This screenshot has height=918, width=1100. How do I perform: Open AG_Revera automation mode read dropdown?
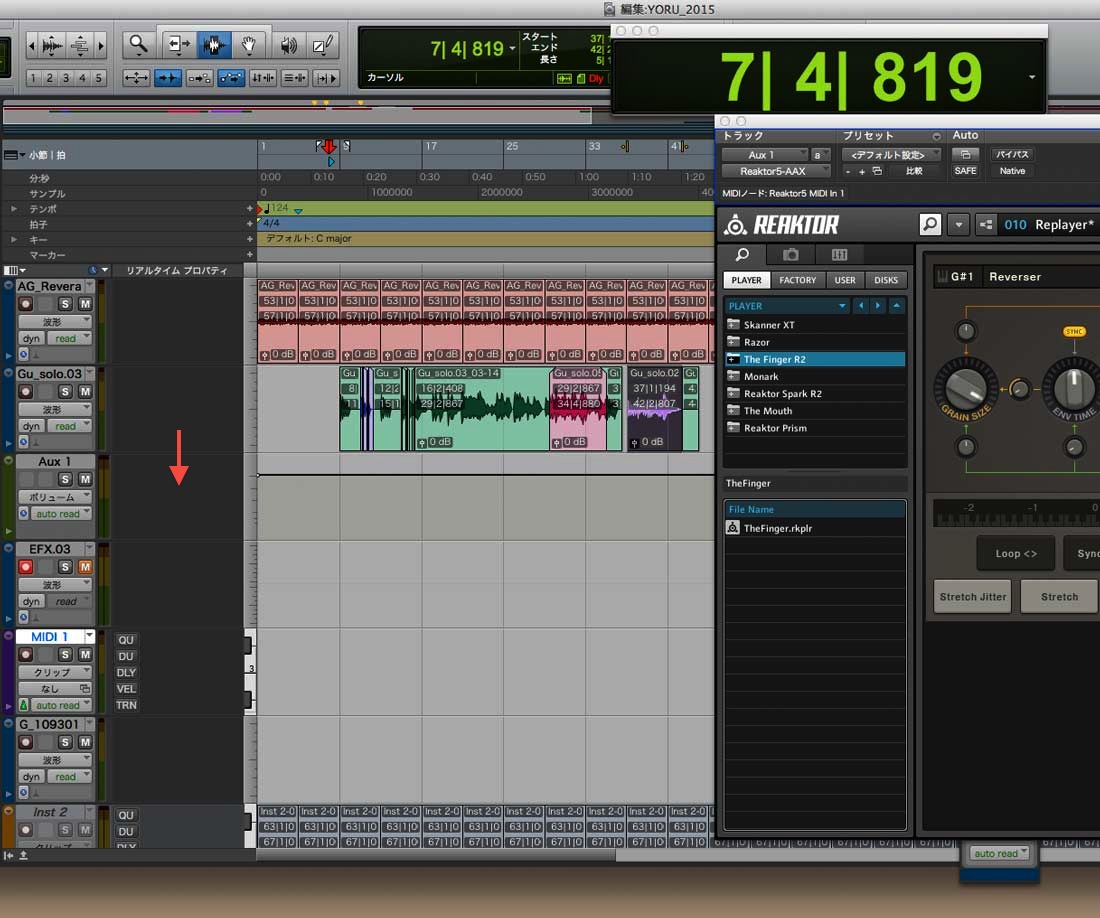pyautogui.click(x=69, y=338)
